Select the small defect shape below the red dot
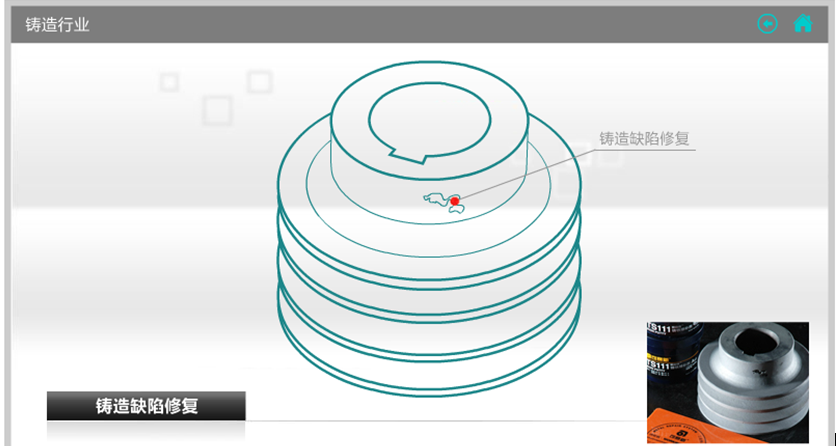836x447 pixels. [456, 210]
